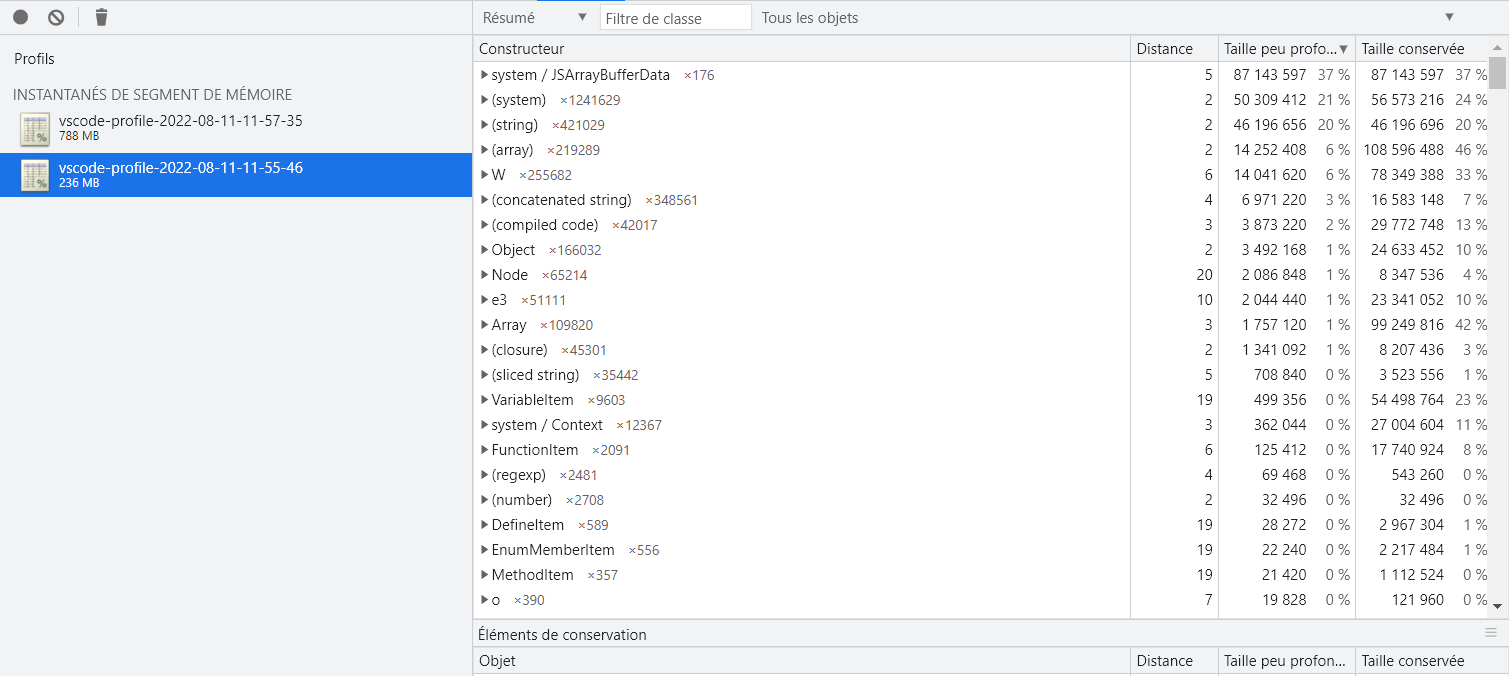Screen dimensions: 1509x676
Task: Expand the o ×390 row
Action: pos(484,600)
